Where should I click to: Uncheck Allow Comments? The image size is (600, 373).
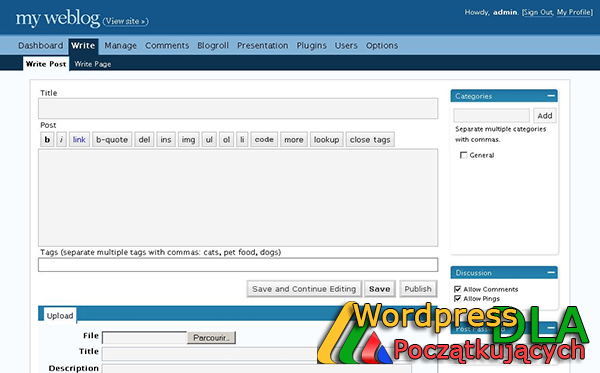pos(457,289)
